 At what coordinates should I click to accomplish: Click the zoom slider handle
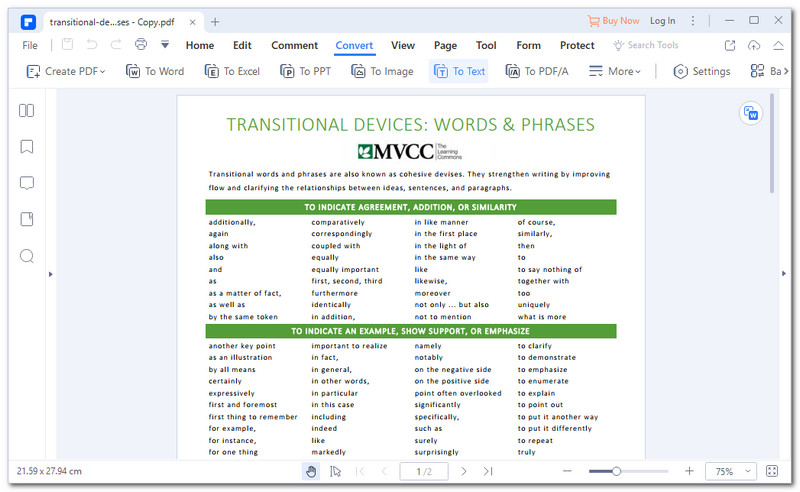[x=616, y=471]
